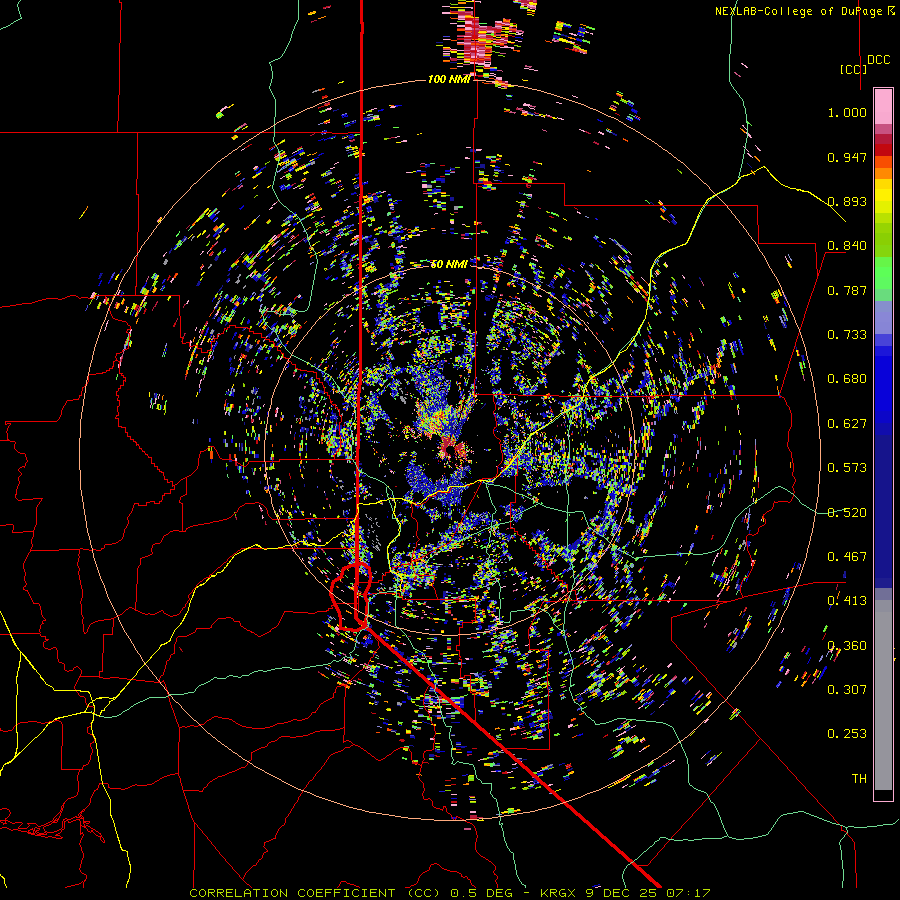Pick the gray lower segment of color bar

pyautogui.click(x=883, y=695)
